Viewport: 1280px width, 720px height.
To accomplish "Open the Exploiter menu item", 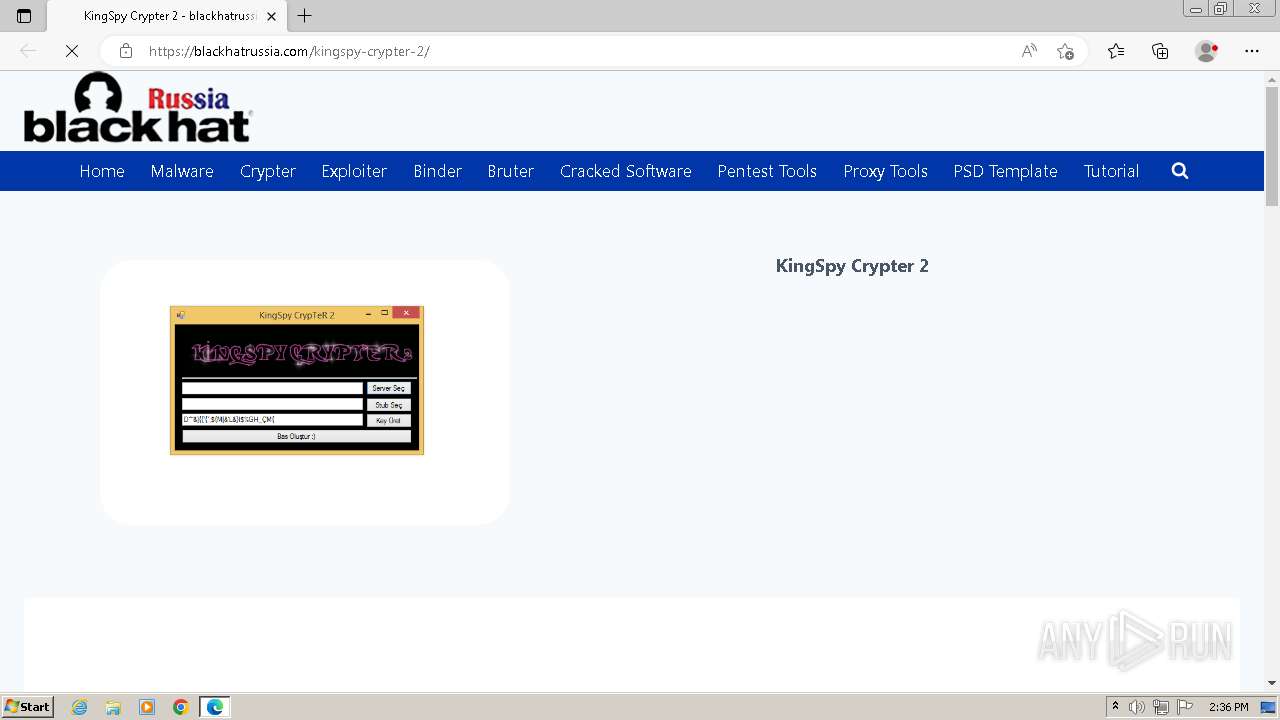I will (354, 171).
